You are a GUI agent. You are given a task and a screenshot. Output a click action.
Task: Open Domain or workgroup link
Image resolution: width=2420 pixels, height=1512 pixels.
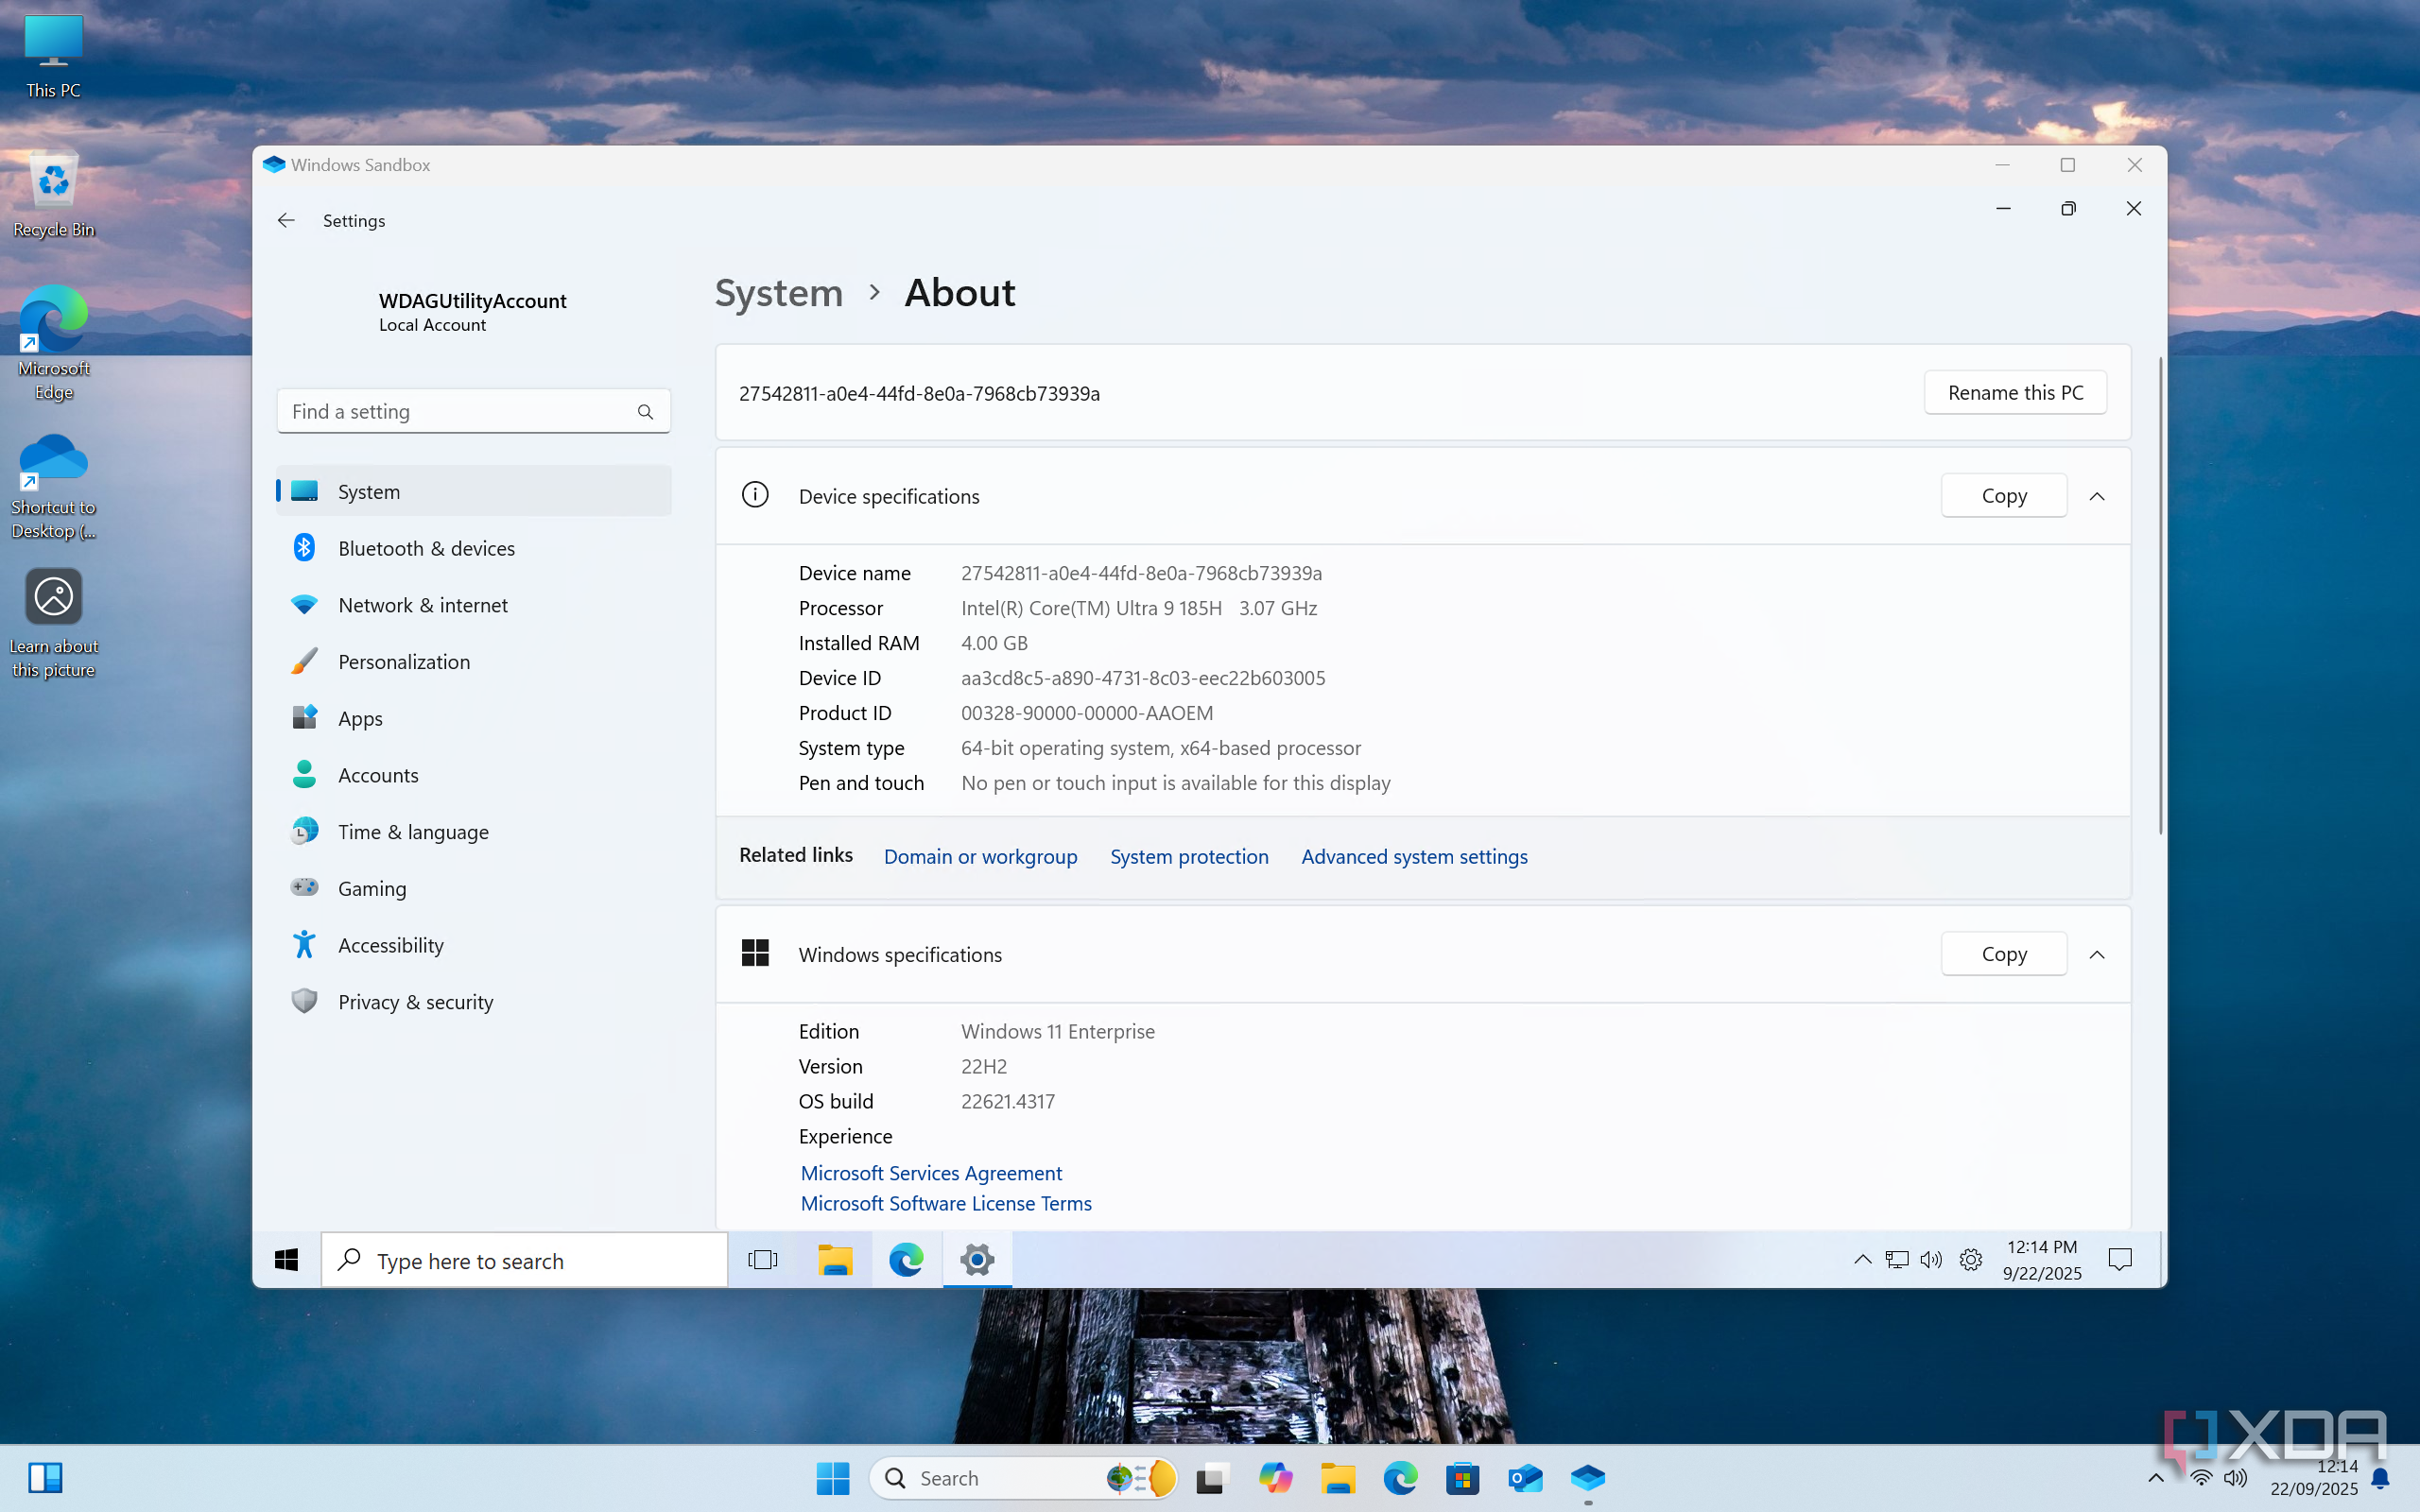tap(980, 856)
